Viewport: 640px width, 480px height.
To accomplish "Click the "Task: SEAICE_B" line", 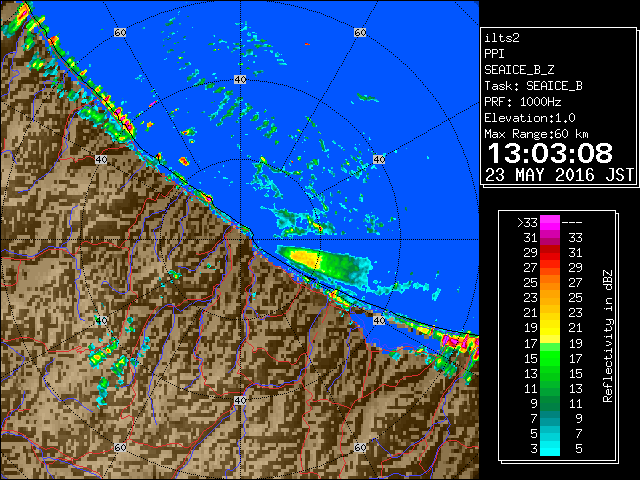I will (x=533, y=86).
